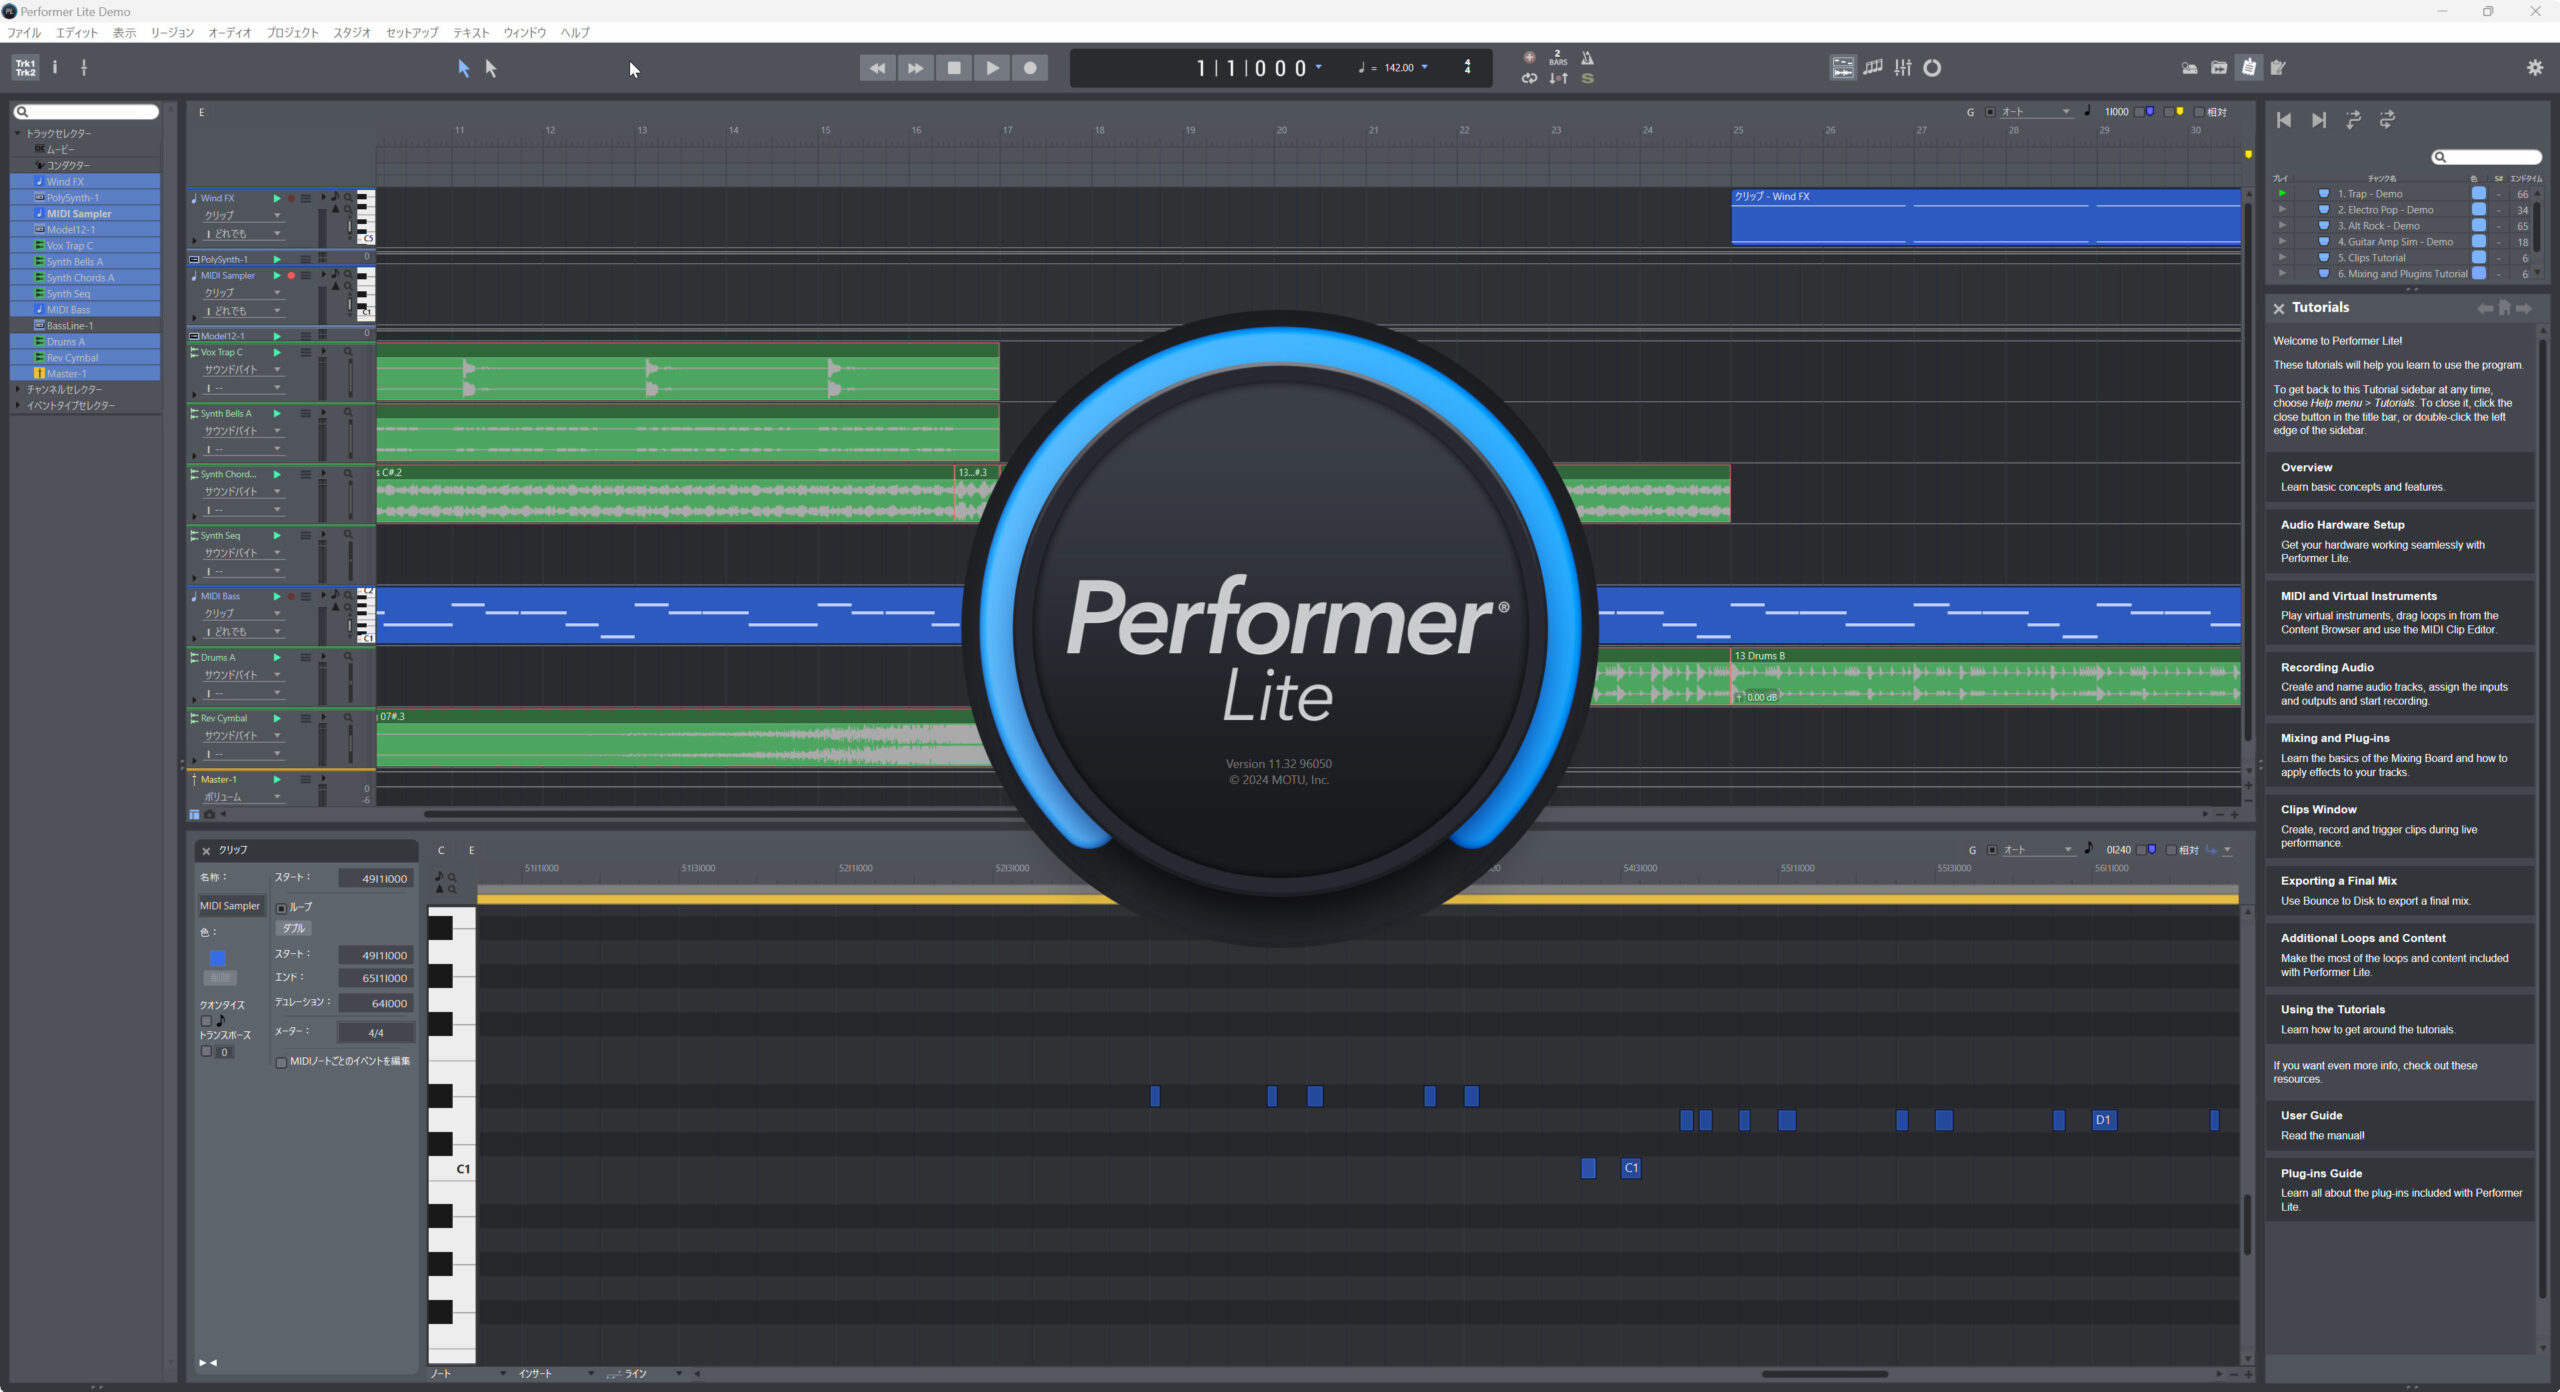The width and height of the screenshot is (2560, 1392).
Task: Toggle the metronome click icon
Action: click(1587, 58)
